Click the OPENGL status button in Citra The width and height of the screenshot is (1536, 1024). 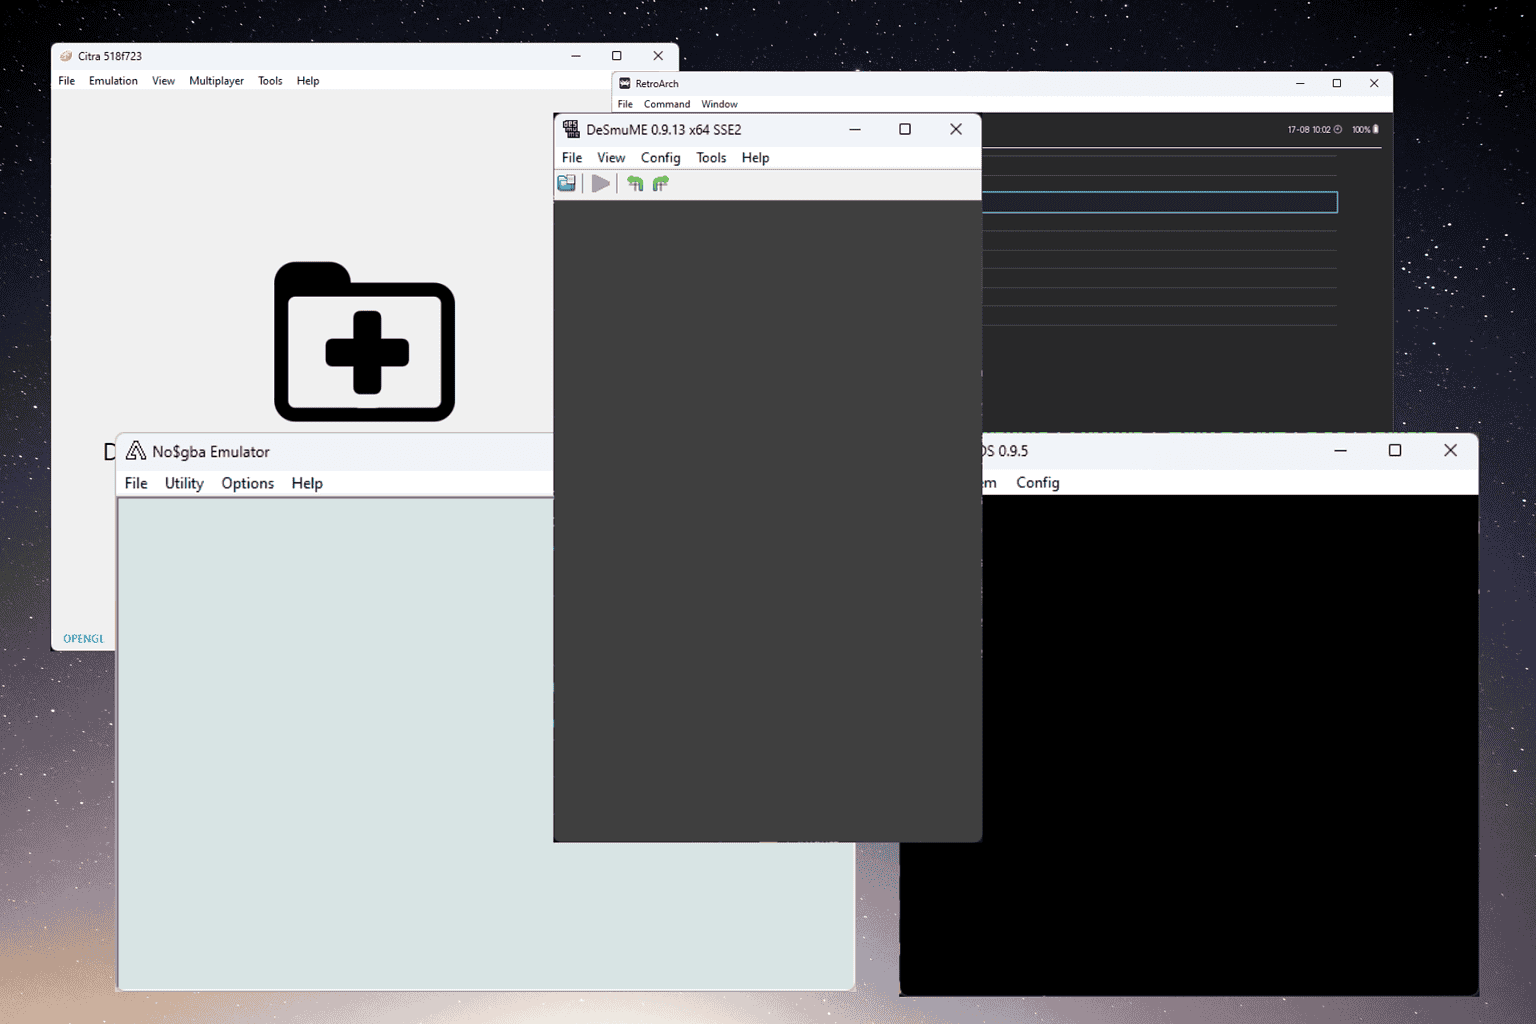(83, 638)
